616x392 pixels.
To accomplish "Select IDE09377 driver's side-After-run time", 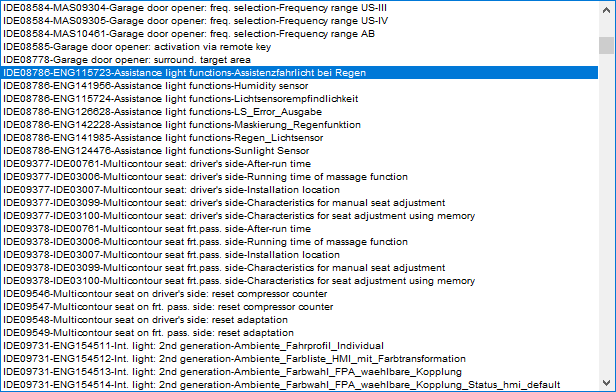I will click(x=299, y=163).
